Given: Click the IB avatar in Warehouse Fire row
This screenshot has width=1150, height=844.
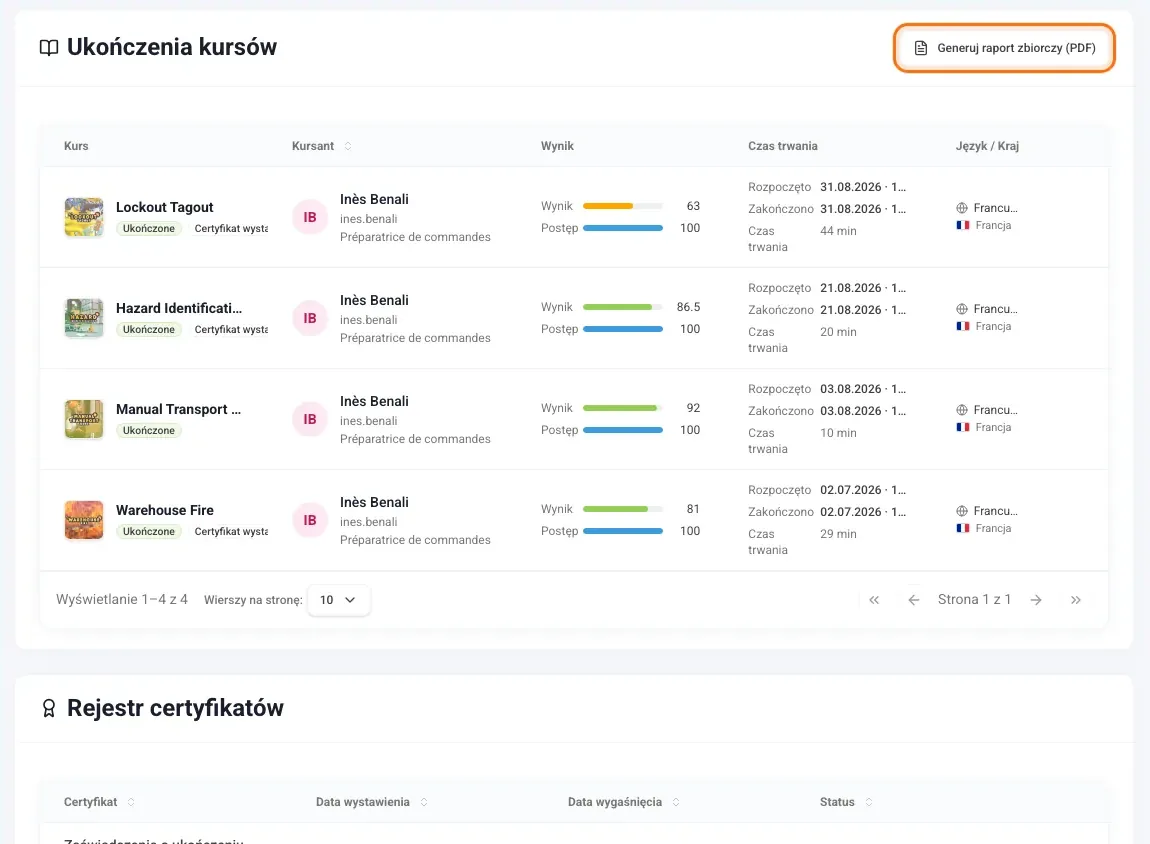Looking at the screenshot, I should 310,520.
